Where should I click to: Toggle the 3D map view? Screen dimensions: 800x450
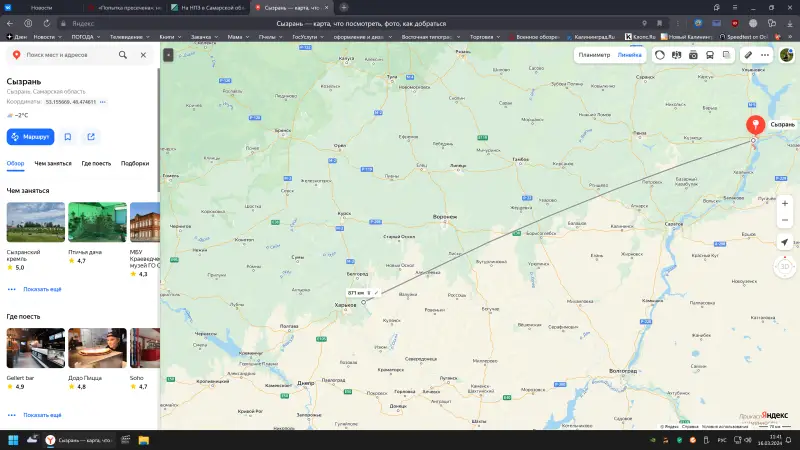784,267
